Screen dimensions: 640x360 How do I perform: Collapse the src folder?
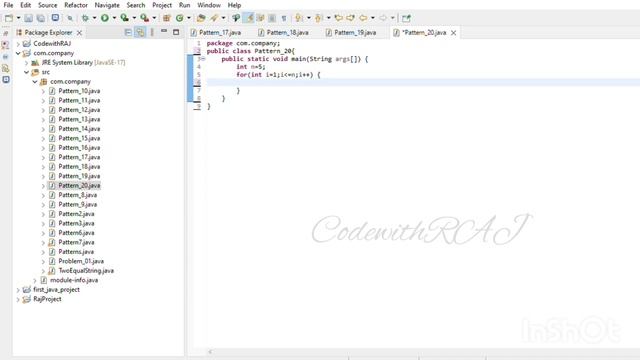point(27,72)
